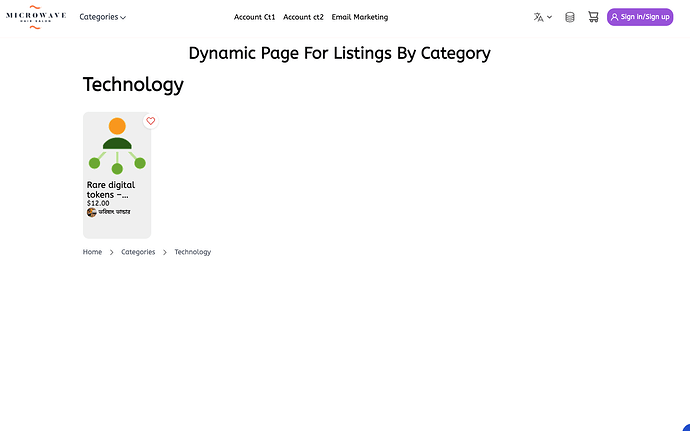
Task: Click the Categories breadcrumb link
Action: point(138,252)
